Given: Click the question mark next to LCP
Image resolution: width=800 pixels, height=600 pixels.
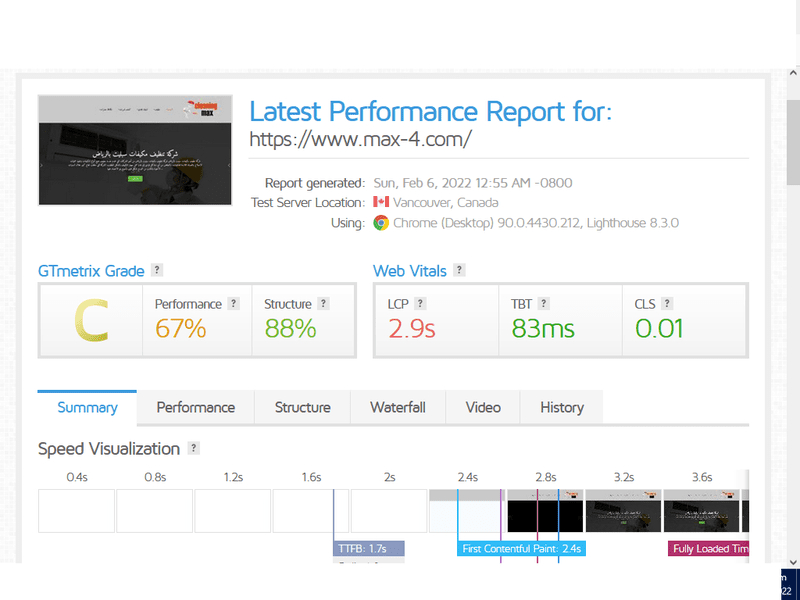Looking at the screenshot, I should (x=420, y=304).
